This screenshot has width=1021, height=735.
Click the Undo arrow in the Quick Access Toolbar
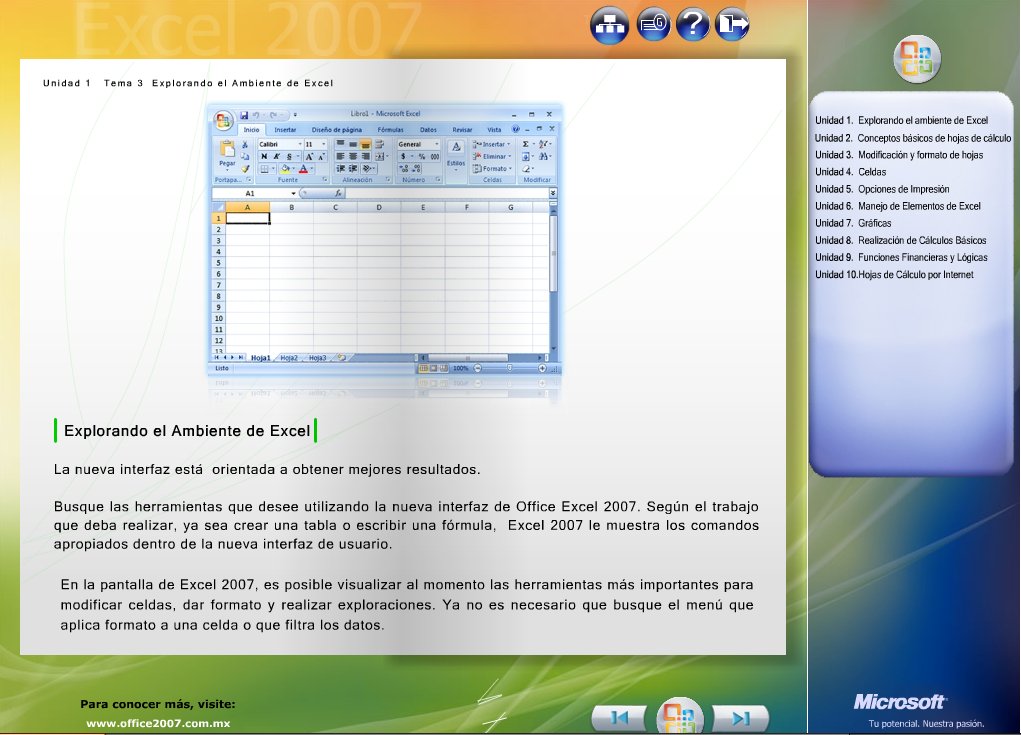click(x=256, y=115)
